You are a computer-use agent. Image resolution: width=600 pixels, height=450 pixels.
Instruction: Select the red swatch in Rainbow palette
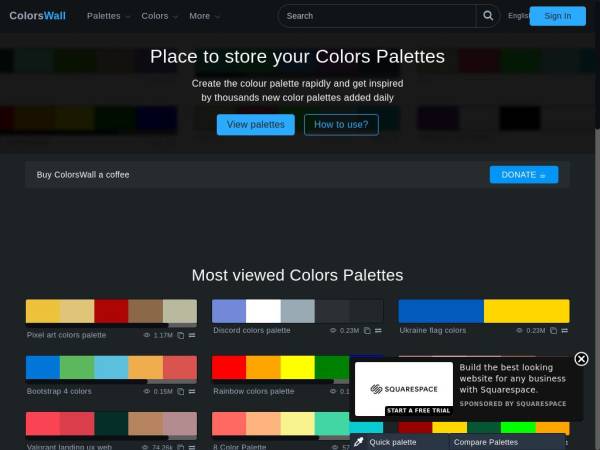(229, 367)
